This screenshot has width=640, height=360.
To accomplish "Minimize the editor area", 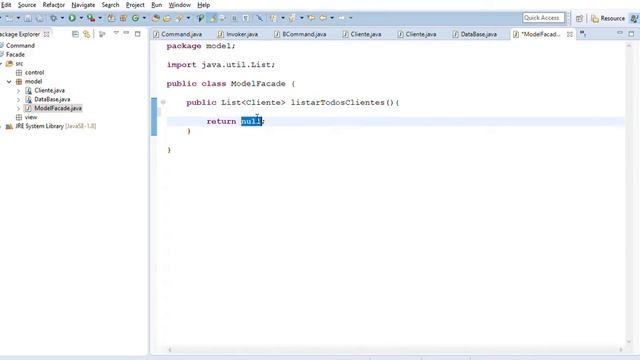I will coord(620,33).
